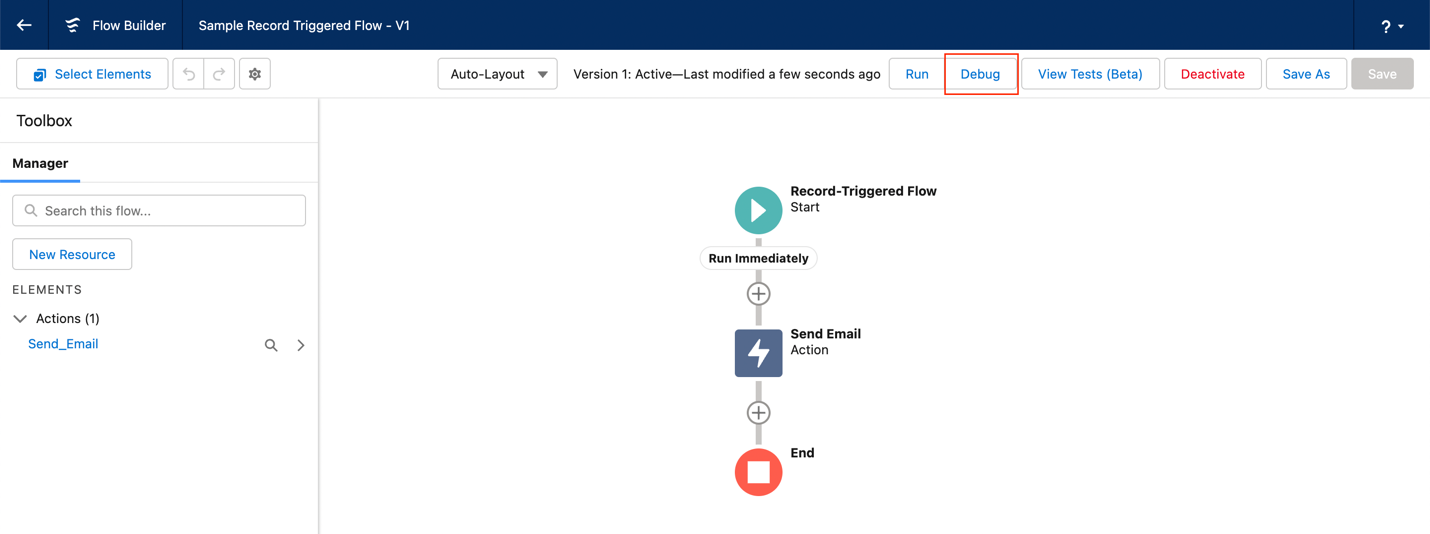
Task: Focus the Search this flow field
Action: (159, 211)
